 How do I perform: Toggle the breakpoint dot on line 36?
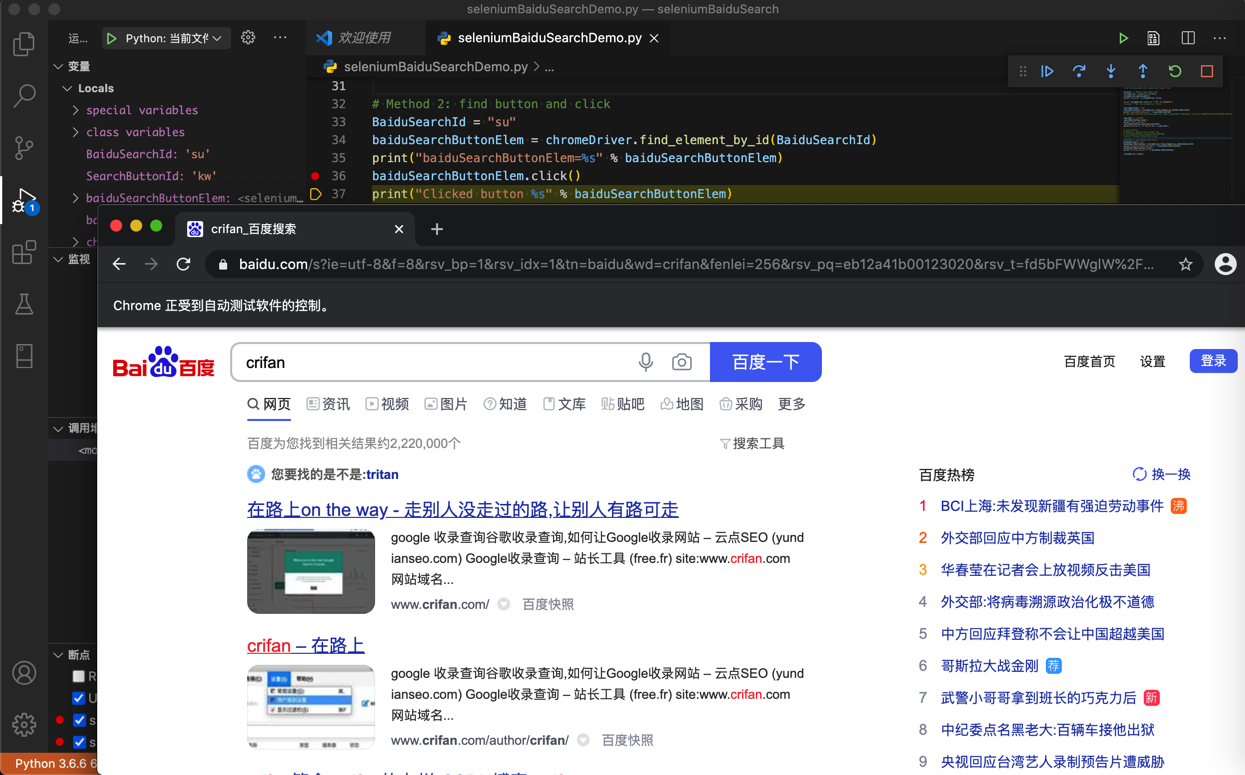pyautogui.click(x=315, y=176)
